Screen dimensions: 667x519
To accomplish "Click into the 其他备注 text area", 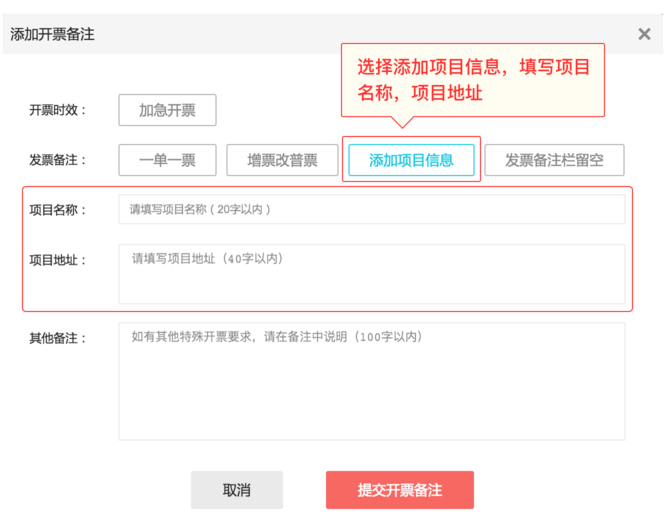I will [371, 380].
